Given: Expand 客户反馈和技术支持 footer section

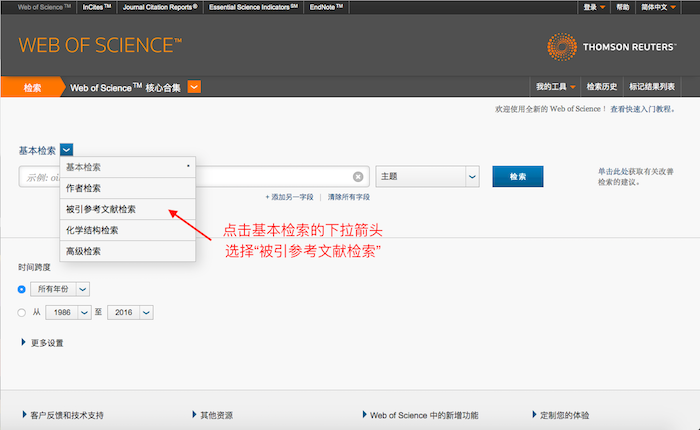Looking at the screenshot, I should (x=63, y=414).
